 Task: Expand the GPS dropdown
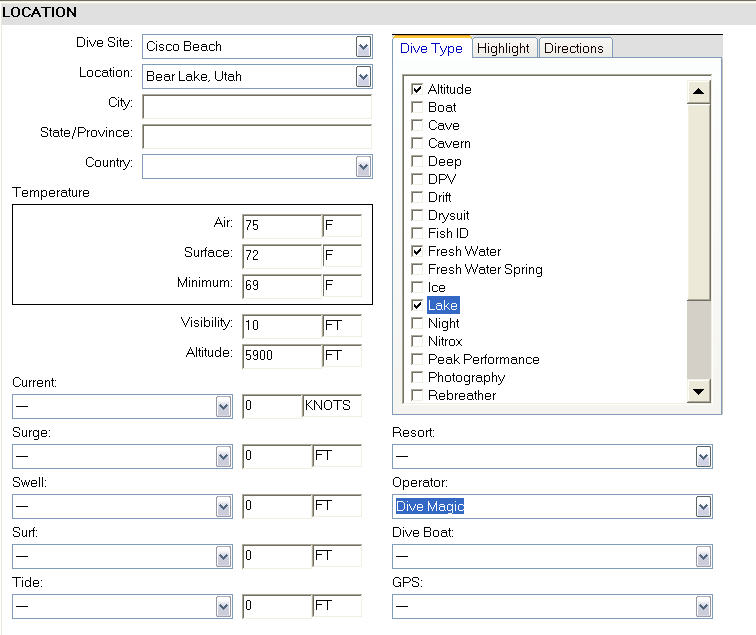tap(704, 606)
